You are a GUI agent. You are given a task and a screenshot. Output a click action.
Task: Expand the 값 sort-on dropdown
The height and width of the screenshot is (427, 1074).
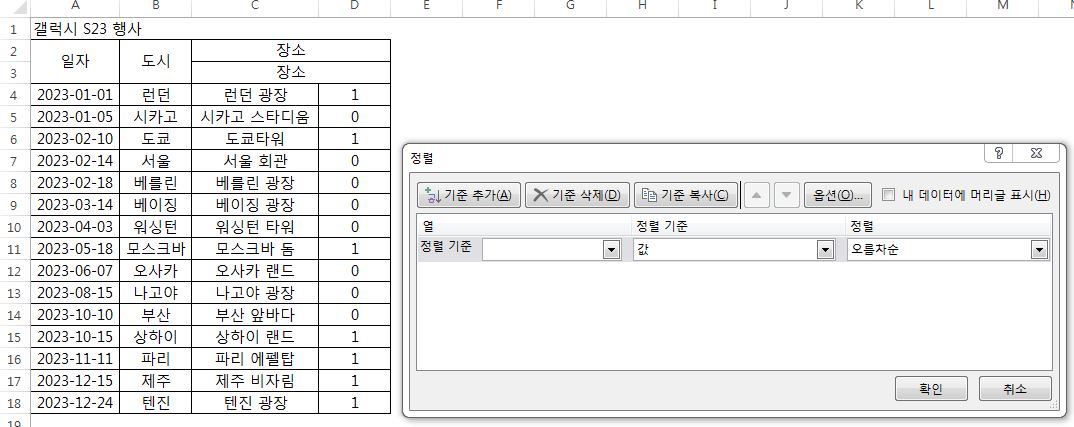tap(825, 249)
